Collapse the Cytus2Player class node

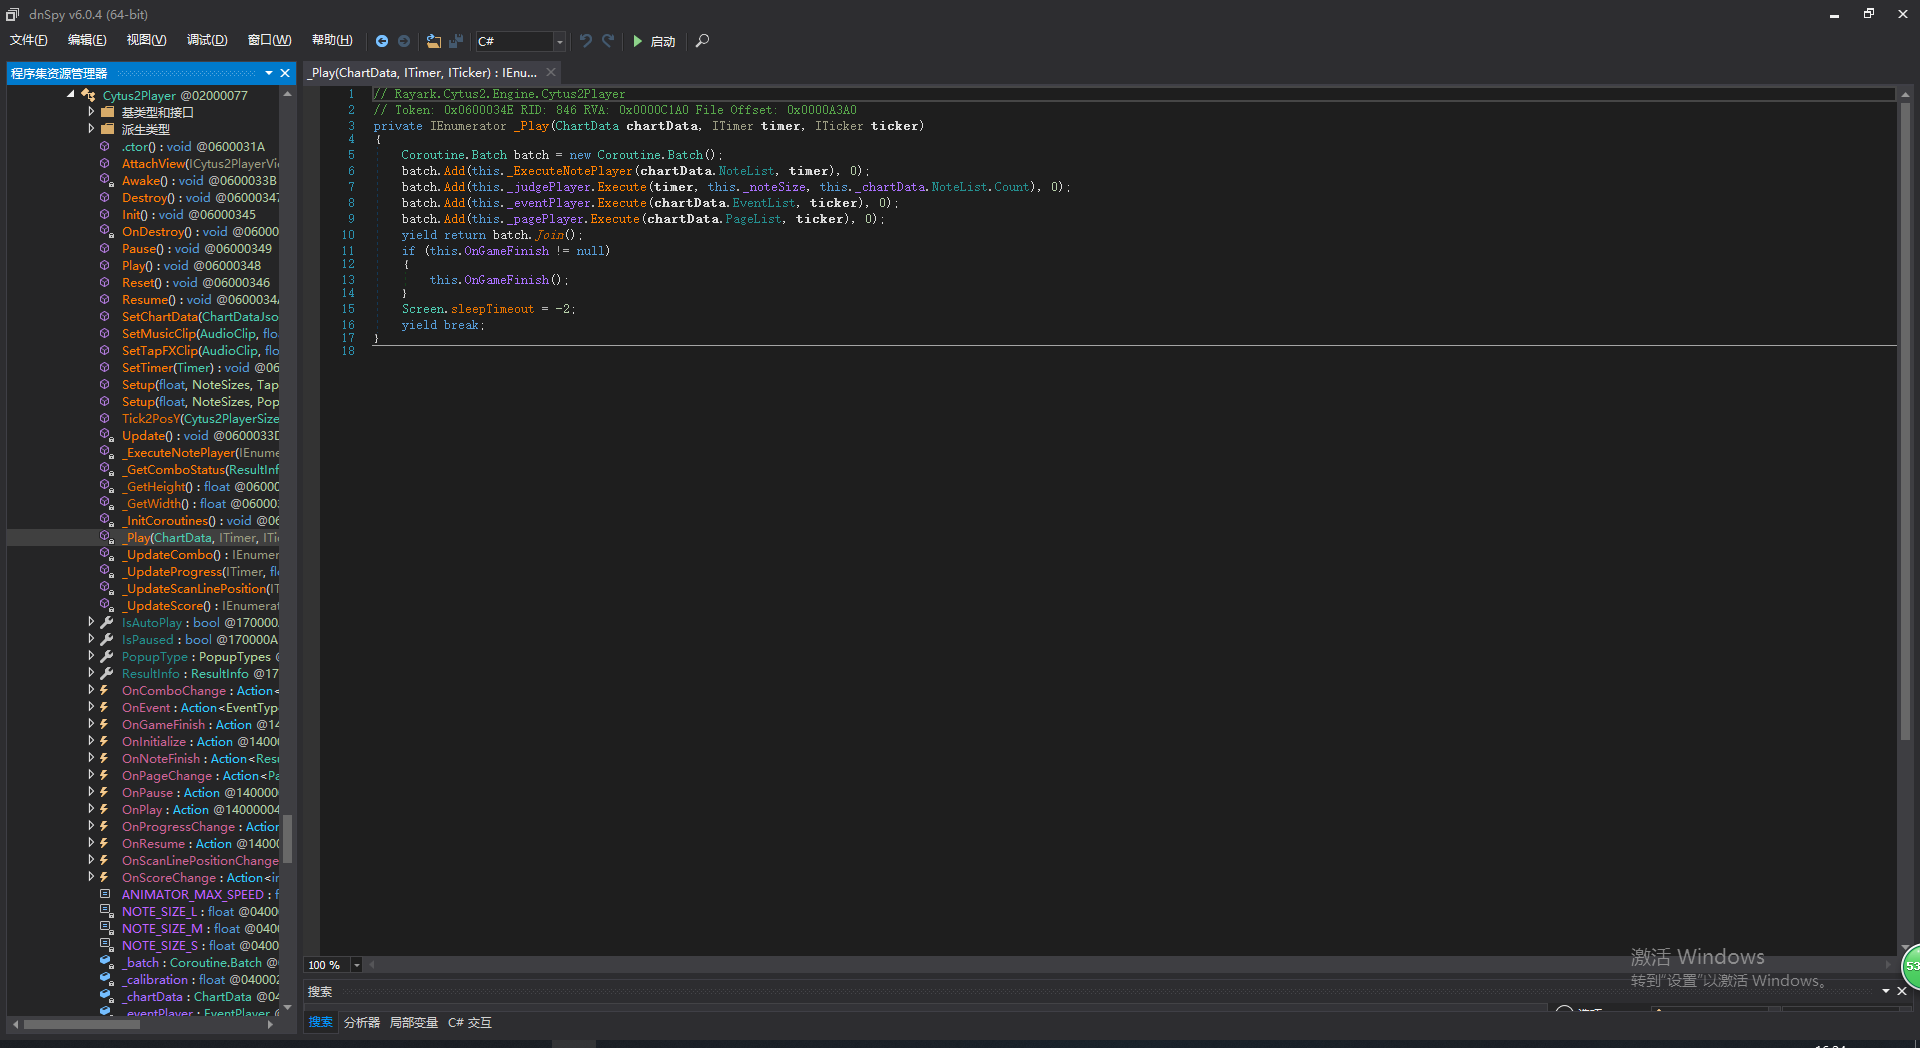point(71,95)
